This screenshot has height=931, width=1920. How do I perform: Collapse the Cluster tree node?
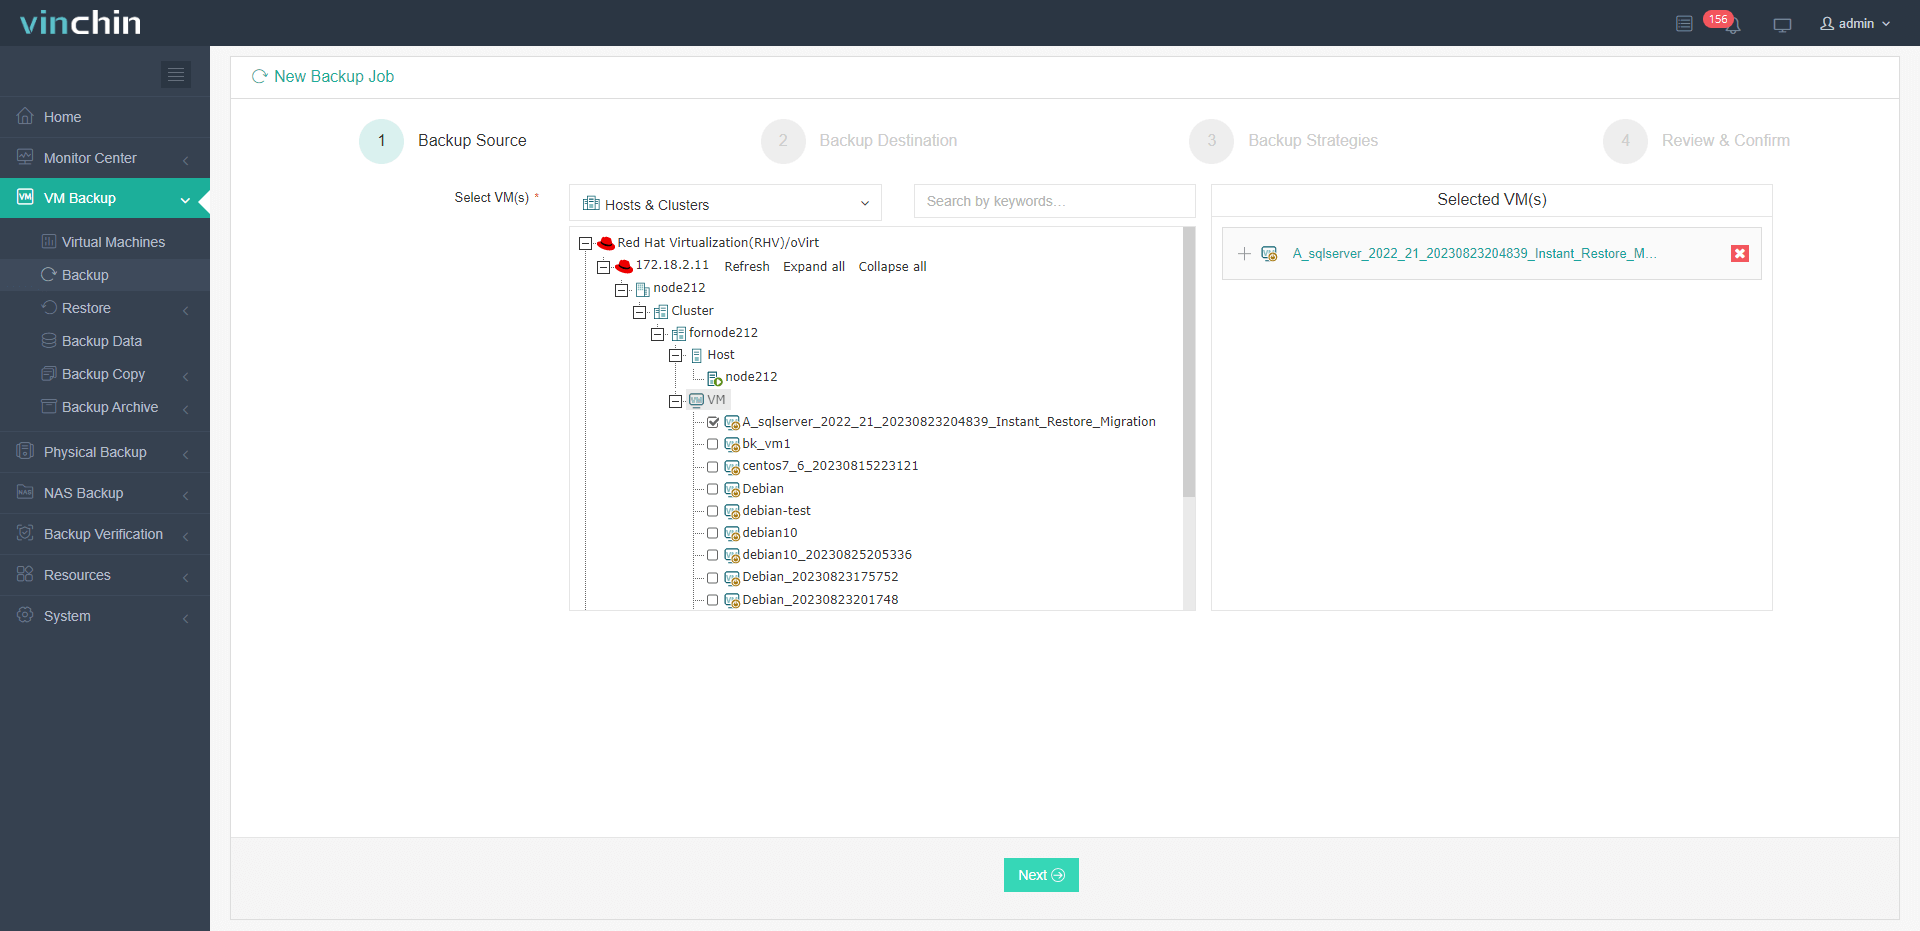coord(640,312)
